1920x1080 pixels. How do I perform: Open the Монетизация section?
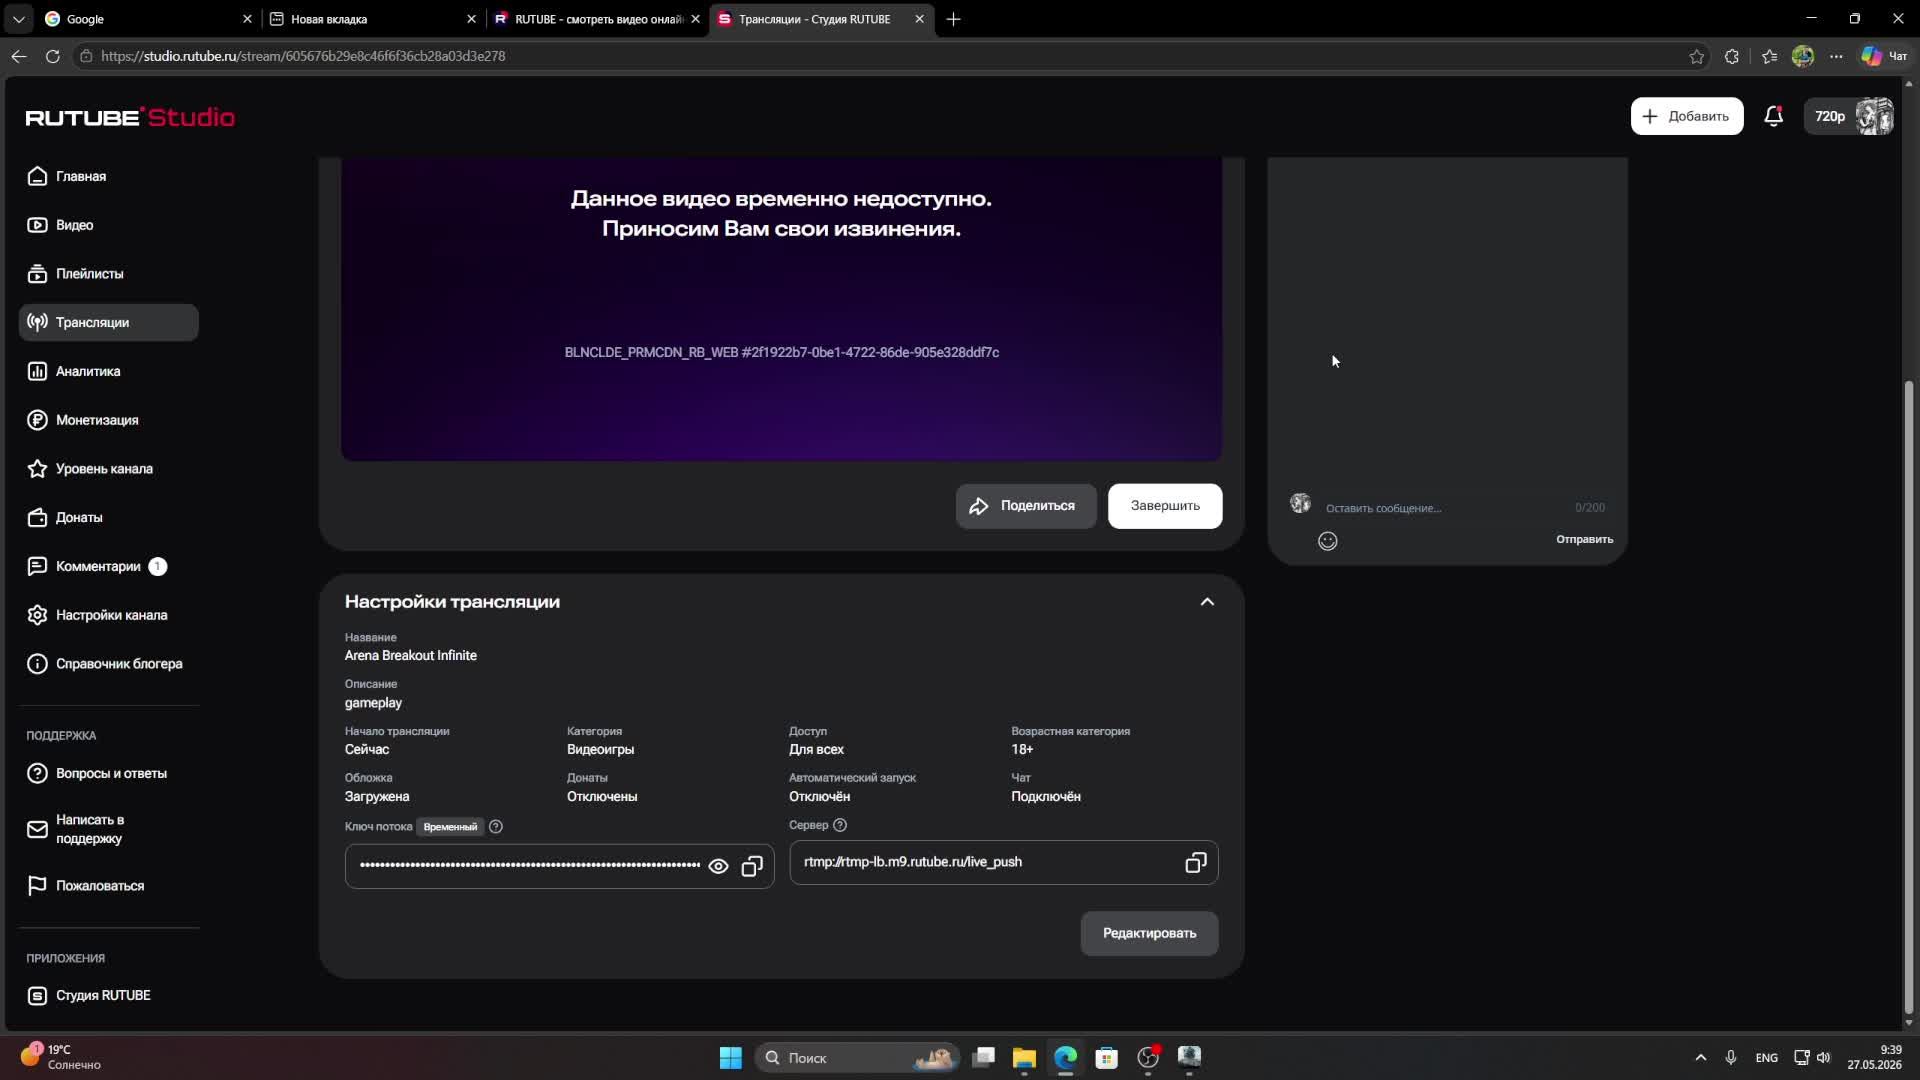(108, 420)
